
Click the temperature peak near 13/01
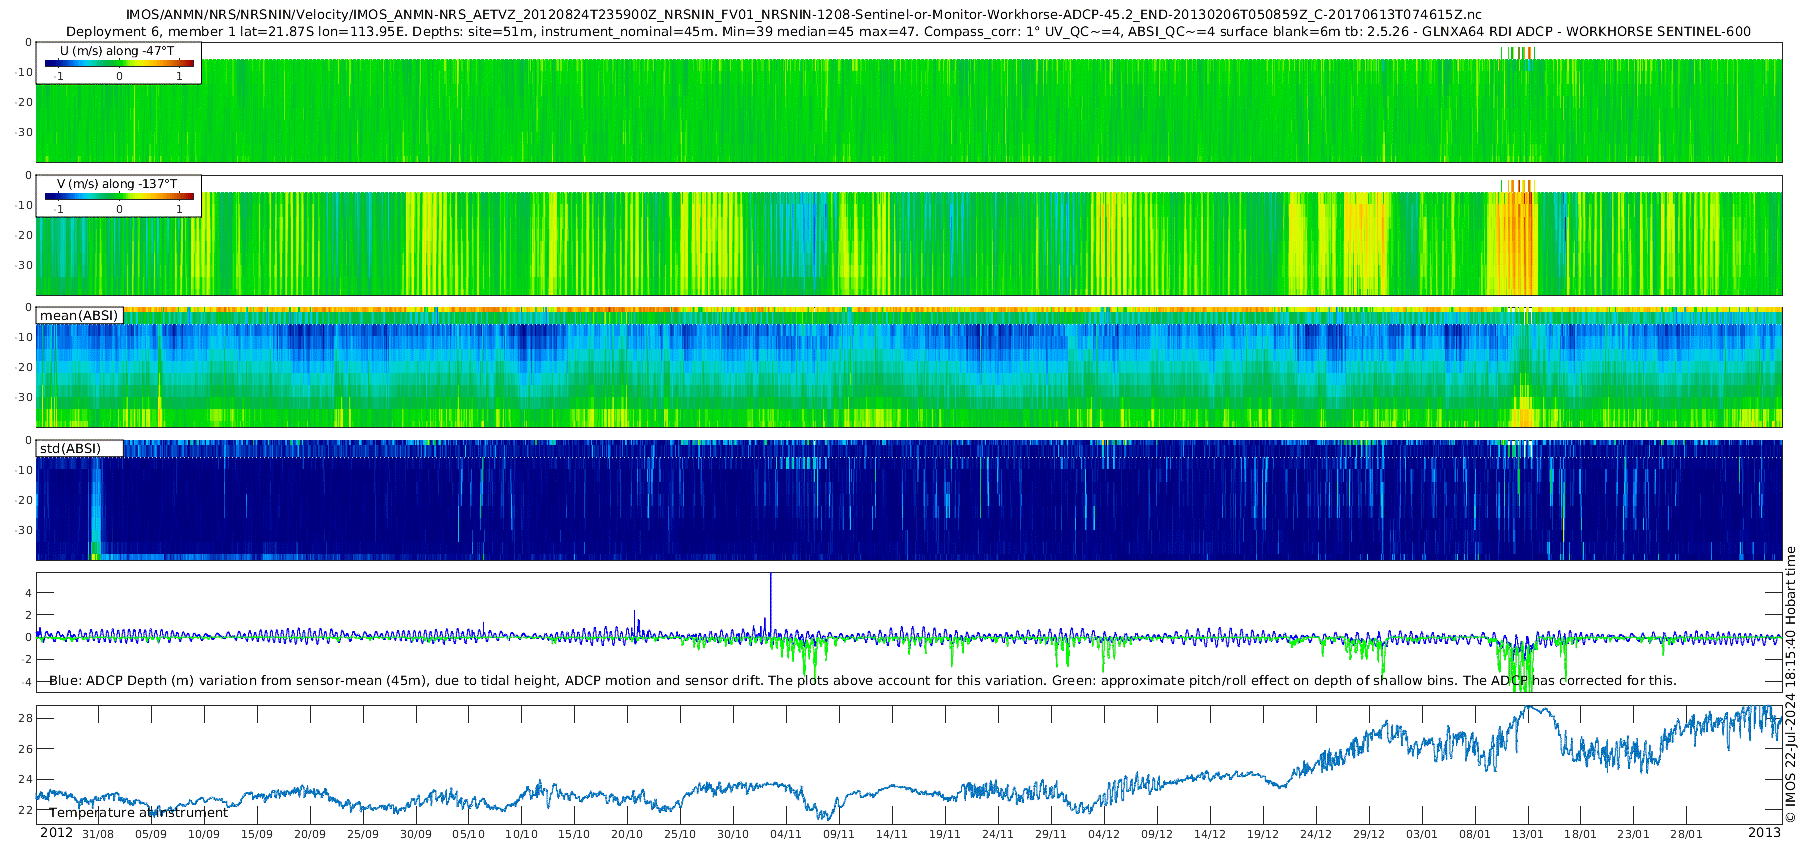1528,709
